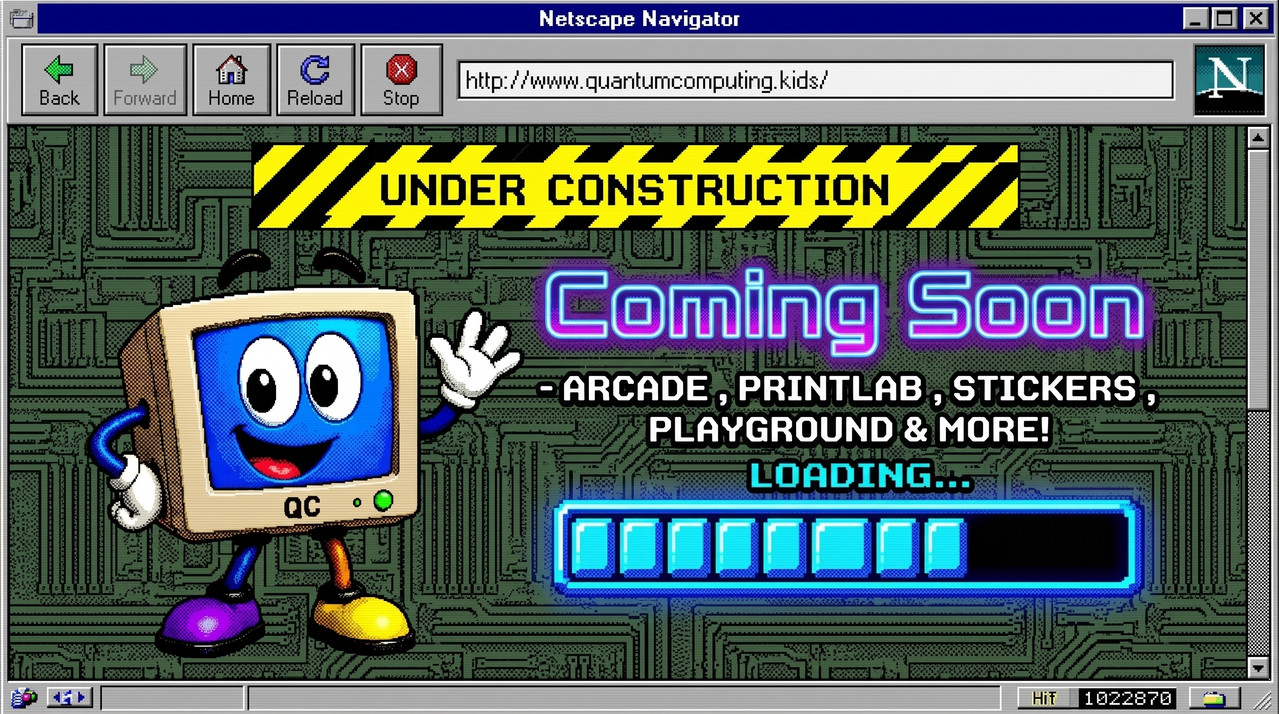Click the arrows component icon in status bar
The image size is (1279, 714).
click(69, 697)
